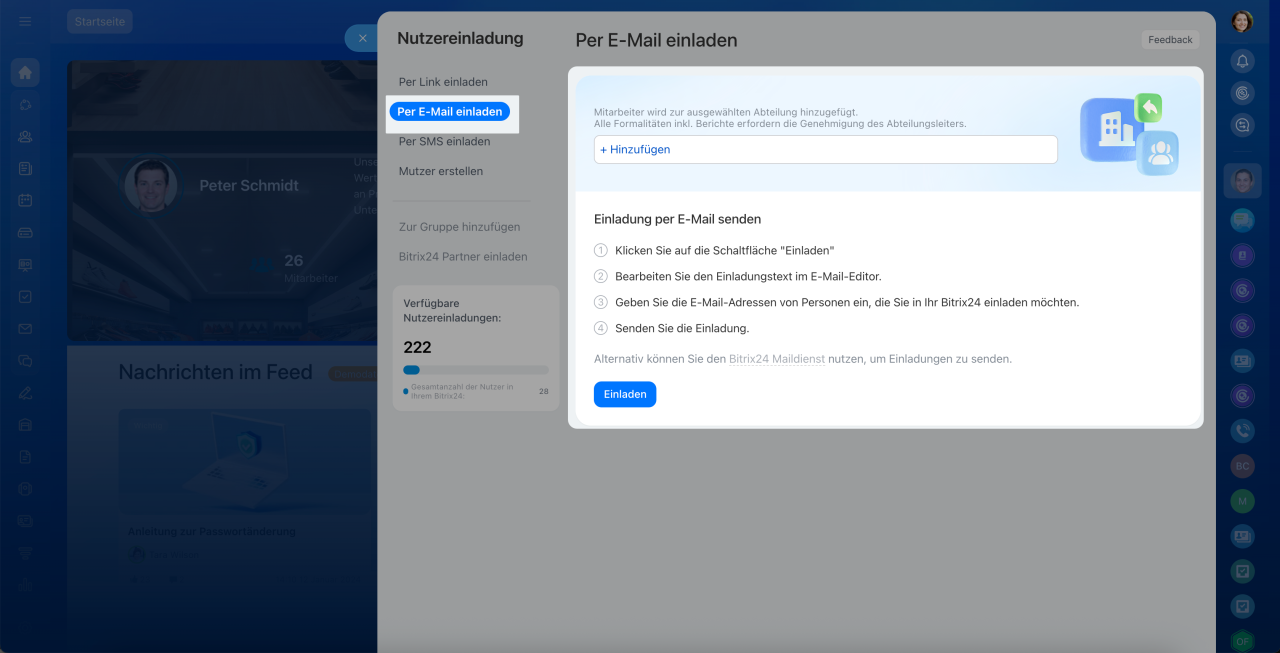Screen dimensions: 1280x653
Task: Click the available invitations progress bar
Action: 475,370
